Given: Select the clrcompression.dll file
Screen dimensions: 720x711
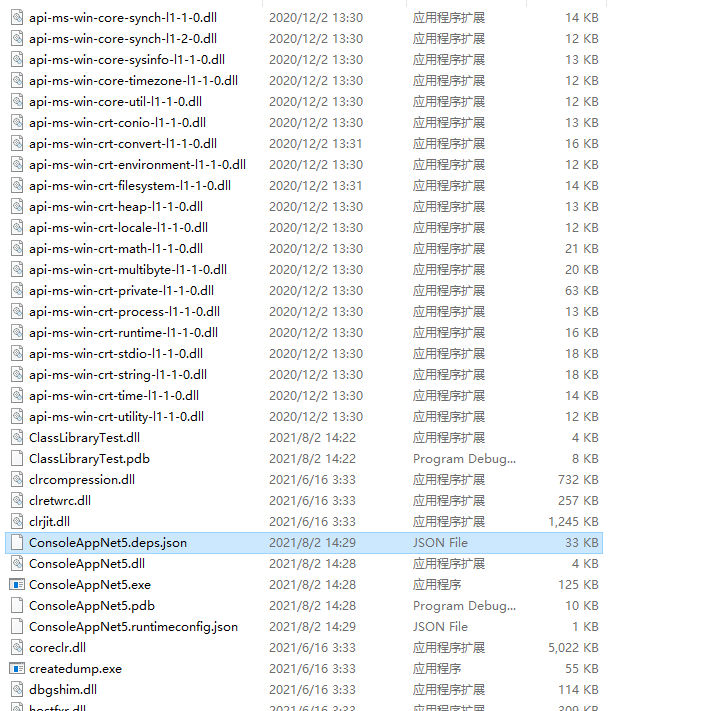Looking at the screenshot, I should point(82,479).
